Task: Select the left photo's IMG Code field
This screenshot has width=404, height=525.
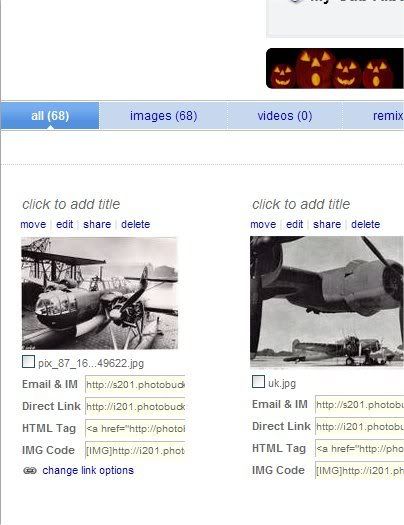Action: coord(135,451)
